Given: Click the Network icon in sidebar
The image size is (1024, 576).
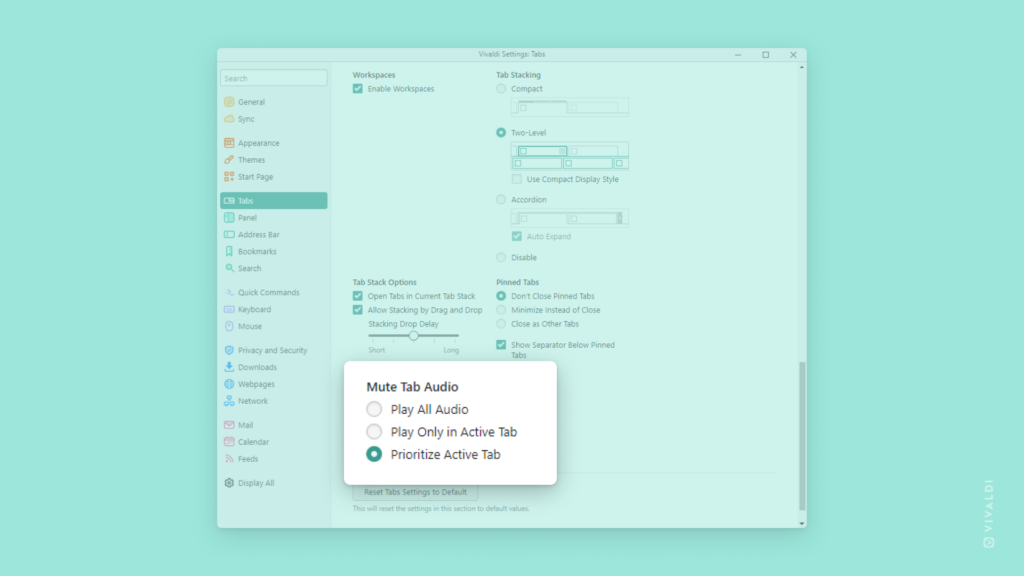Looking at the screenshot, I should (x=229, y=401).
